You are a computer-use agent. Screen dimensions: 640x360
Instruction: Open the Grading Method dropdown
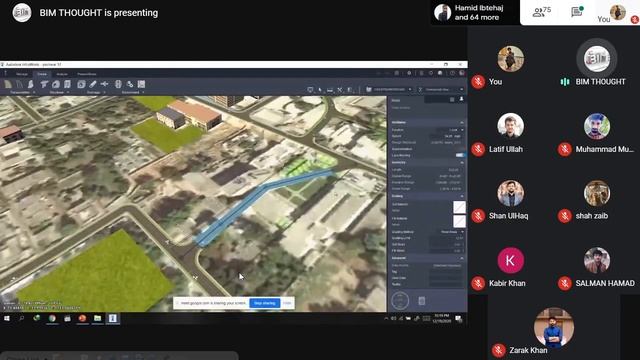click(x=452, y=232)
